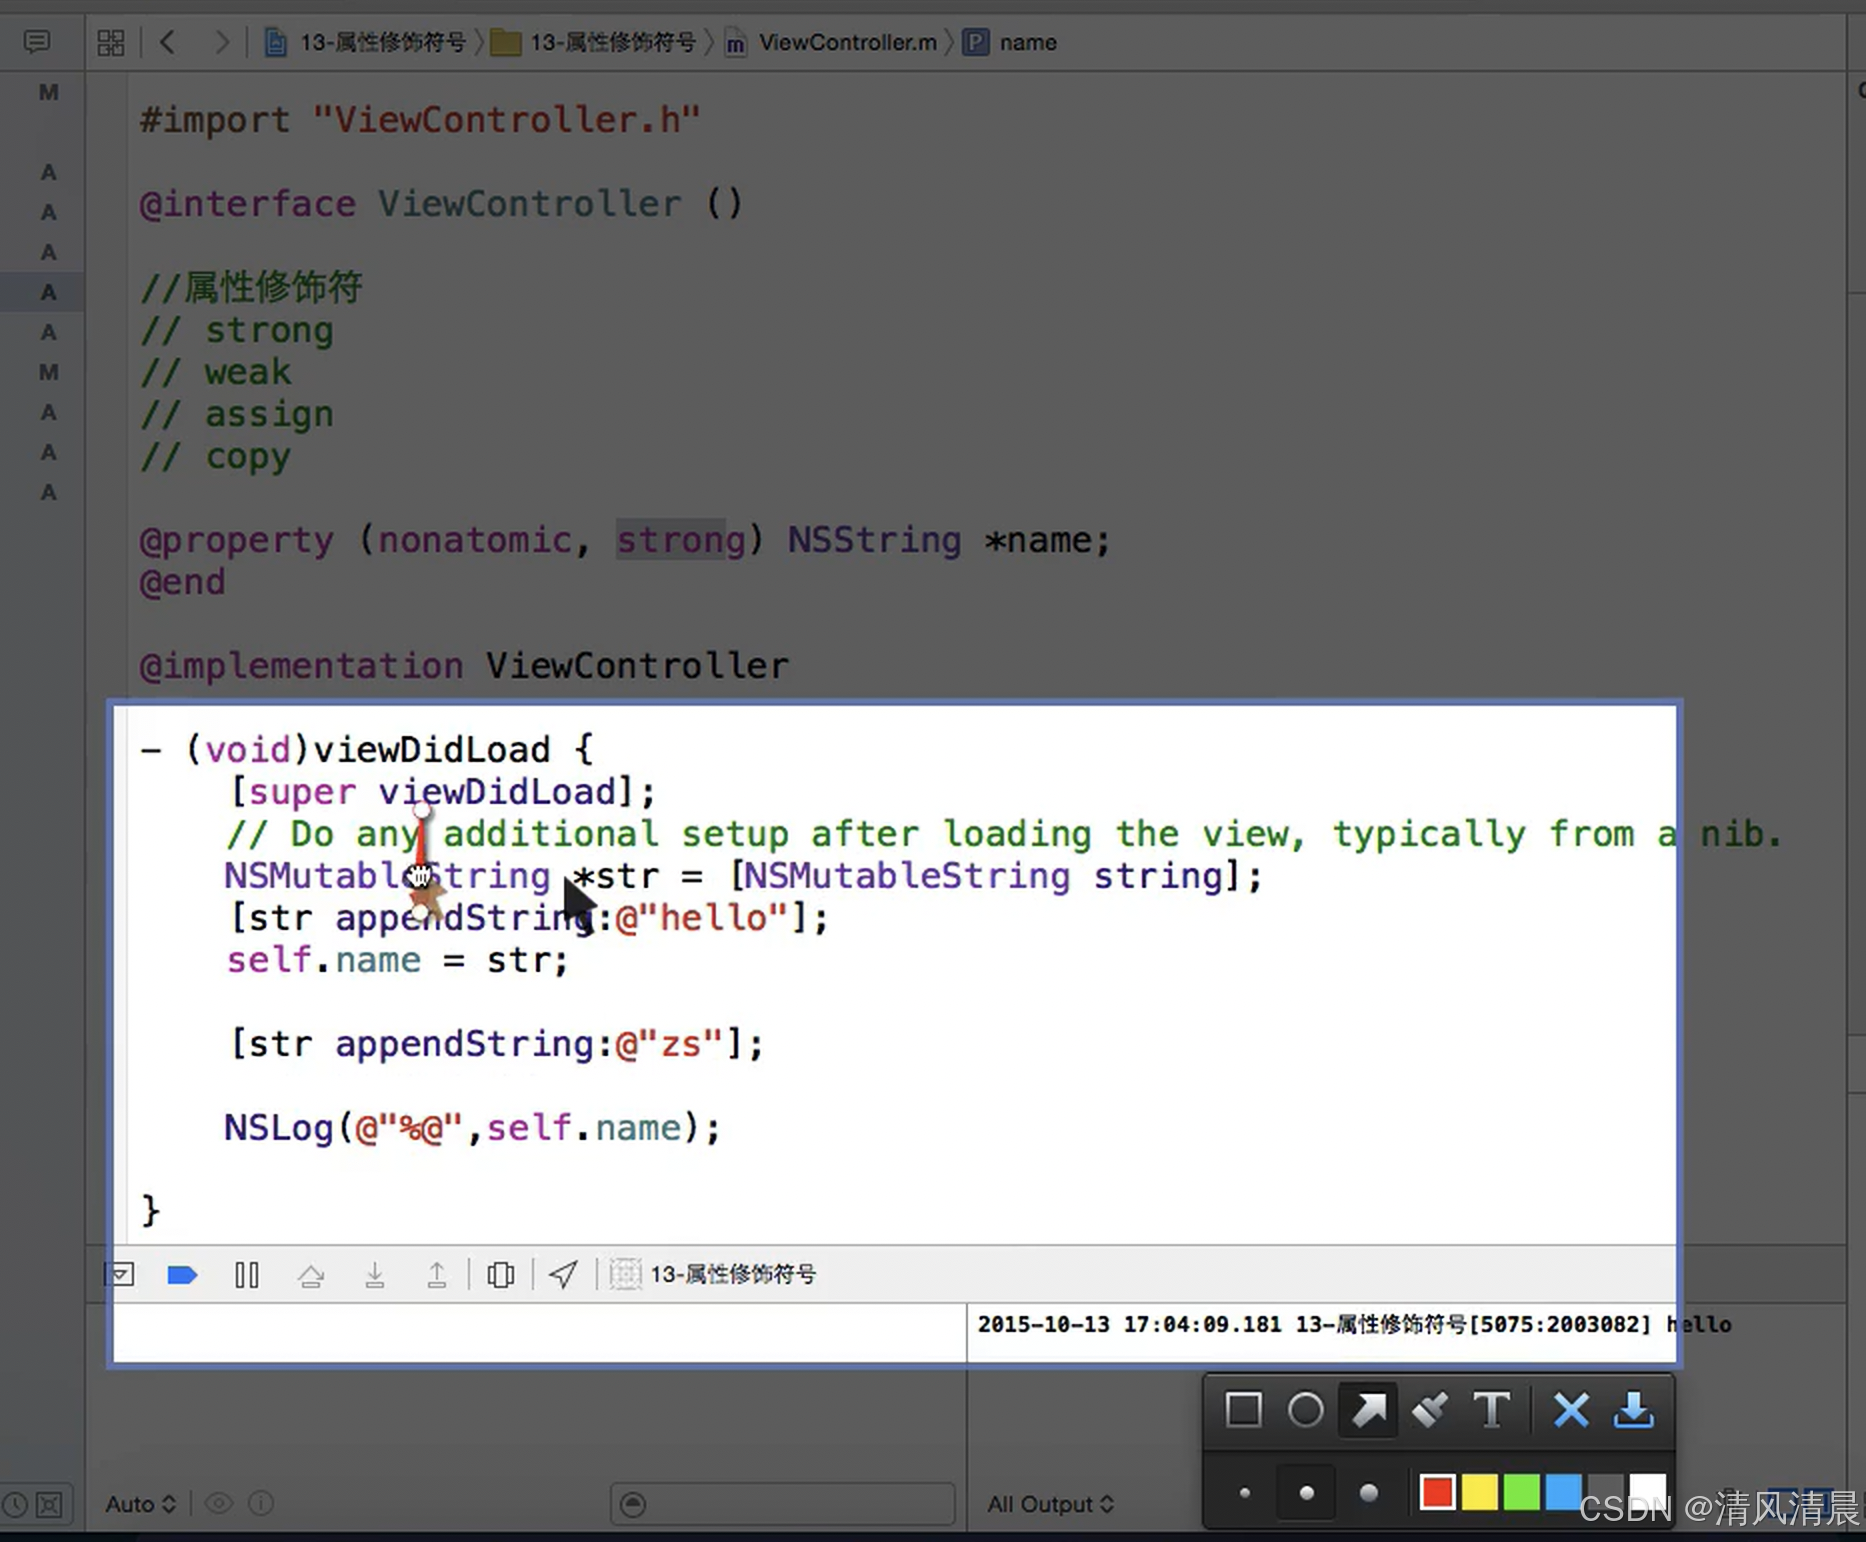1866x1542 pixels.
Task: Open the Auto variables scope dropdown
Action: point(141,1504)
